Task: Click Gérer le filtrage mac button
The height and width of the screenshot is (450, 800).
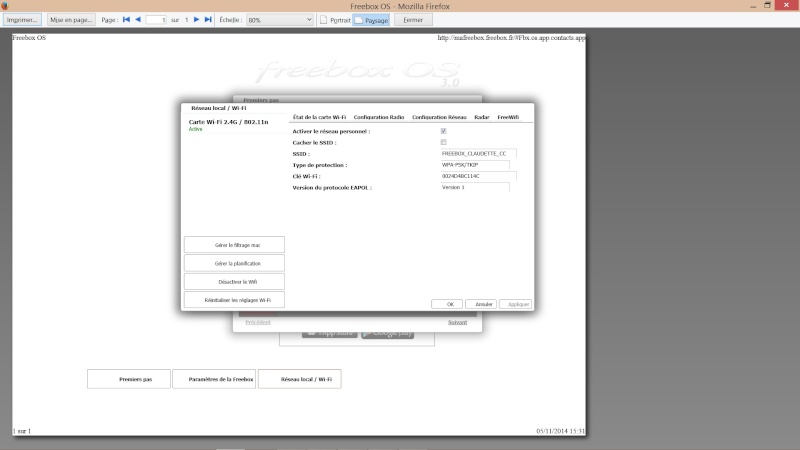Action: (234, 245)
